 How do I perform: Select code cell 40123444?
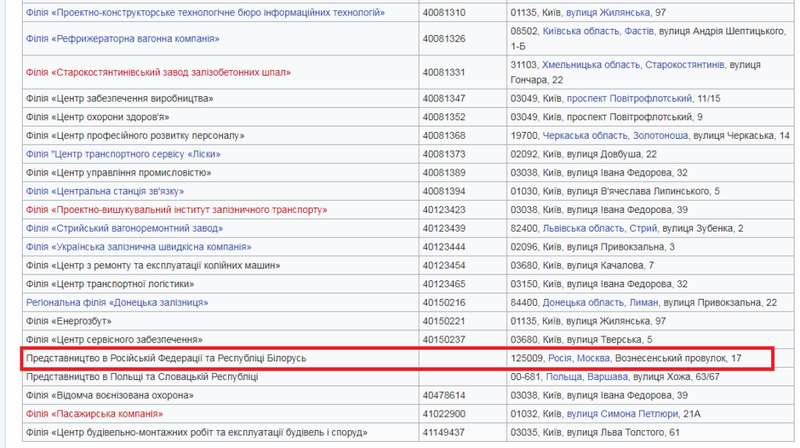[x=444, y=246]
